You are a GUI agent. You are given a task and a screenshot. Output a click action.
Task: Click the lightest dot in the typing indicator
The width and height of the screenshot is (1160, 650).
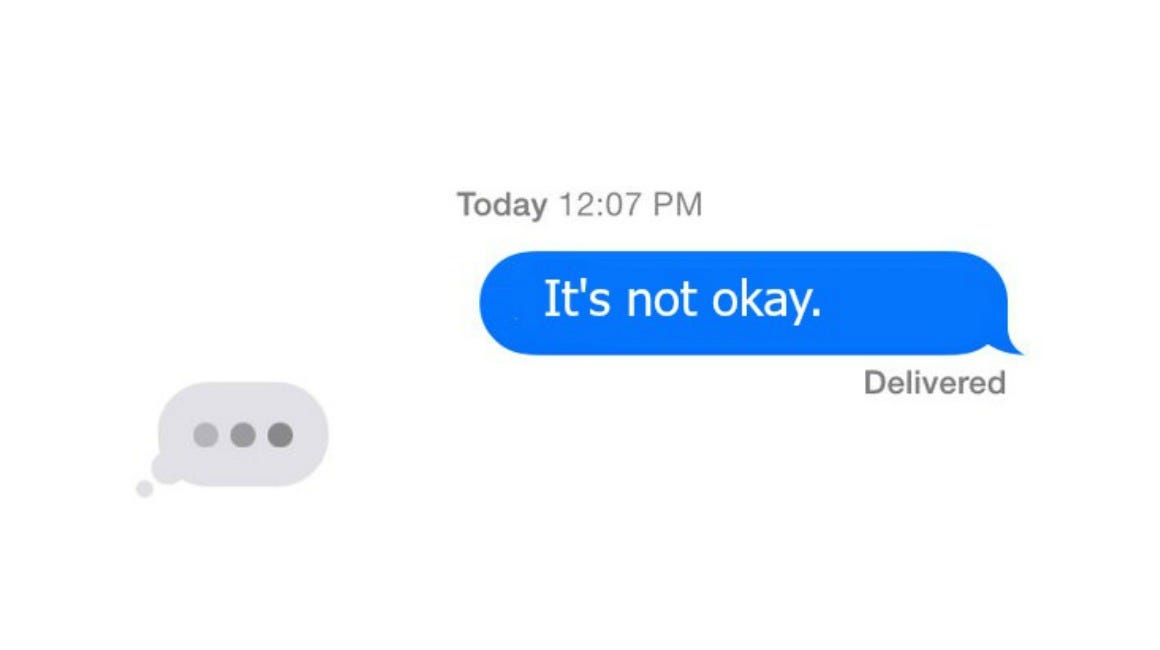click(206, 435)
